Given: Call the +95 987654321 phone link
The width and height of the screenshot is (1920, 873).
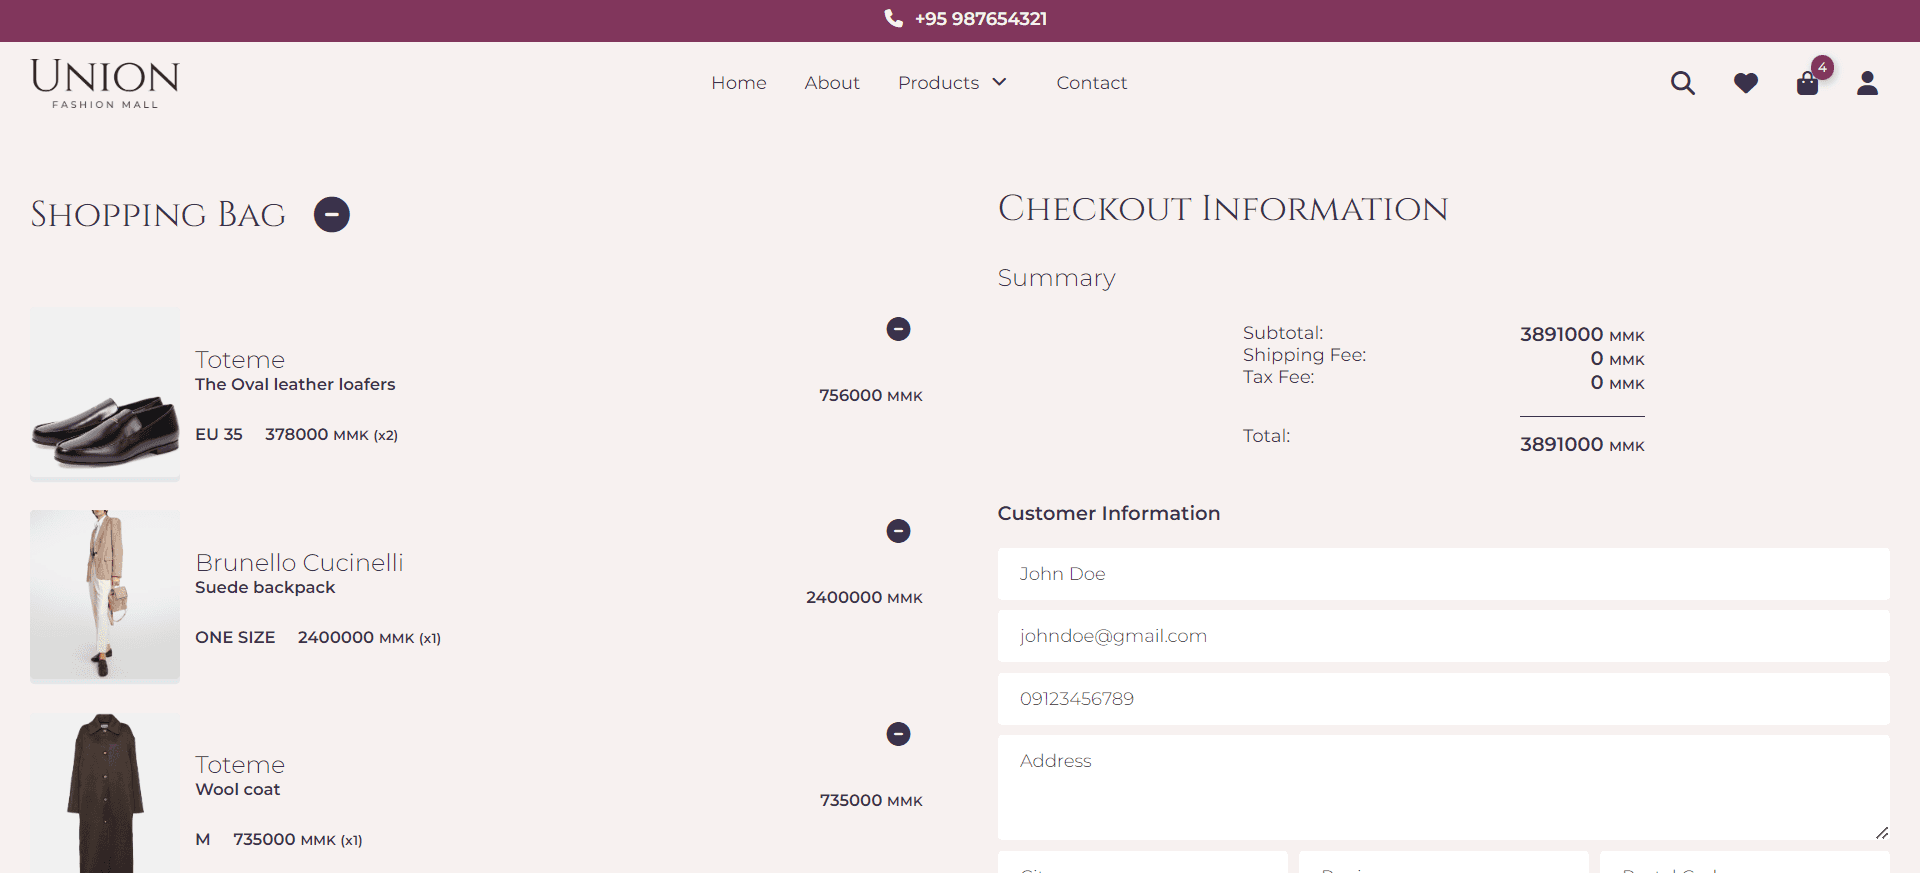Looking at the screenshot, I should point(980,19).
